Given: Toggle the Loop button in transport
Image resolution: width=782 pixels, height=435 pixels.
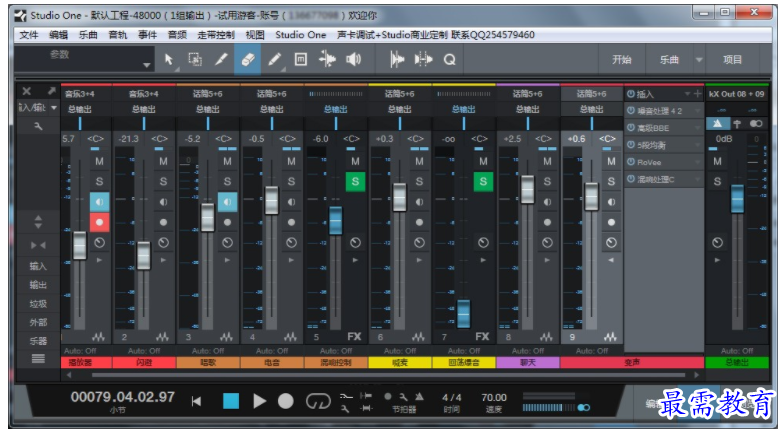Looking at the screenshot, I should coord(318,401).
